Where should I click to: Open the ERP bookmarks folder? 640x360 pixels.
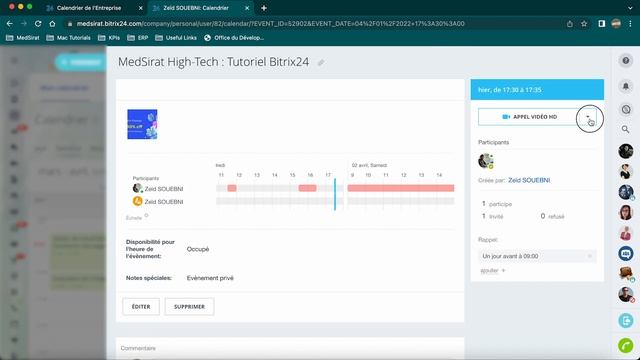click(x=138, y=38)
